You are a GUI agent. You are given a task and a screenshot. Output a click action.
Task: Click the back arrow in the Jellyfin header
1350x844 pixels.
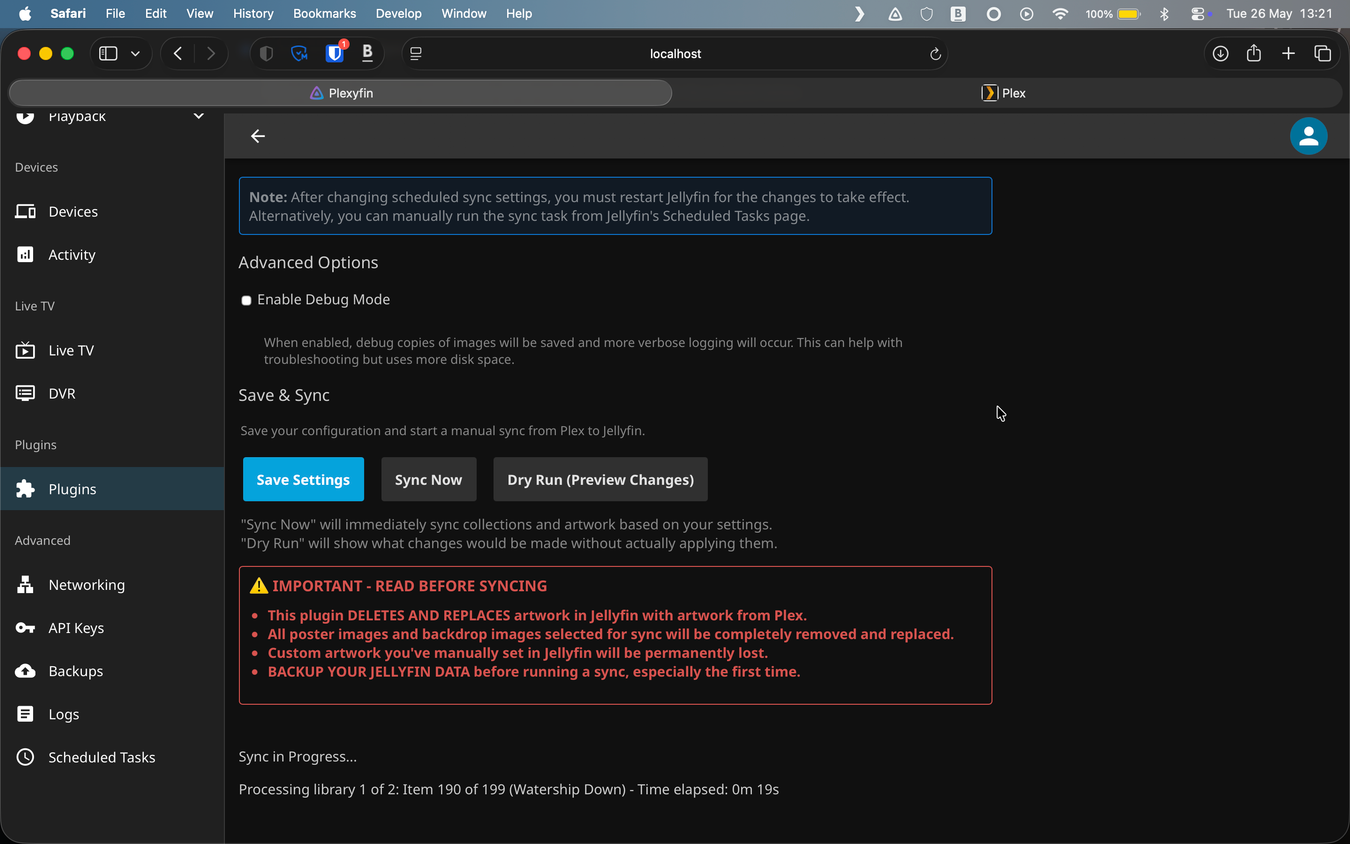258,136
